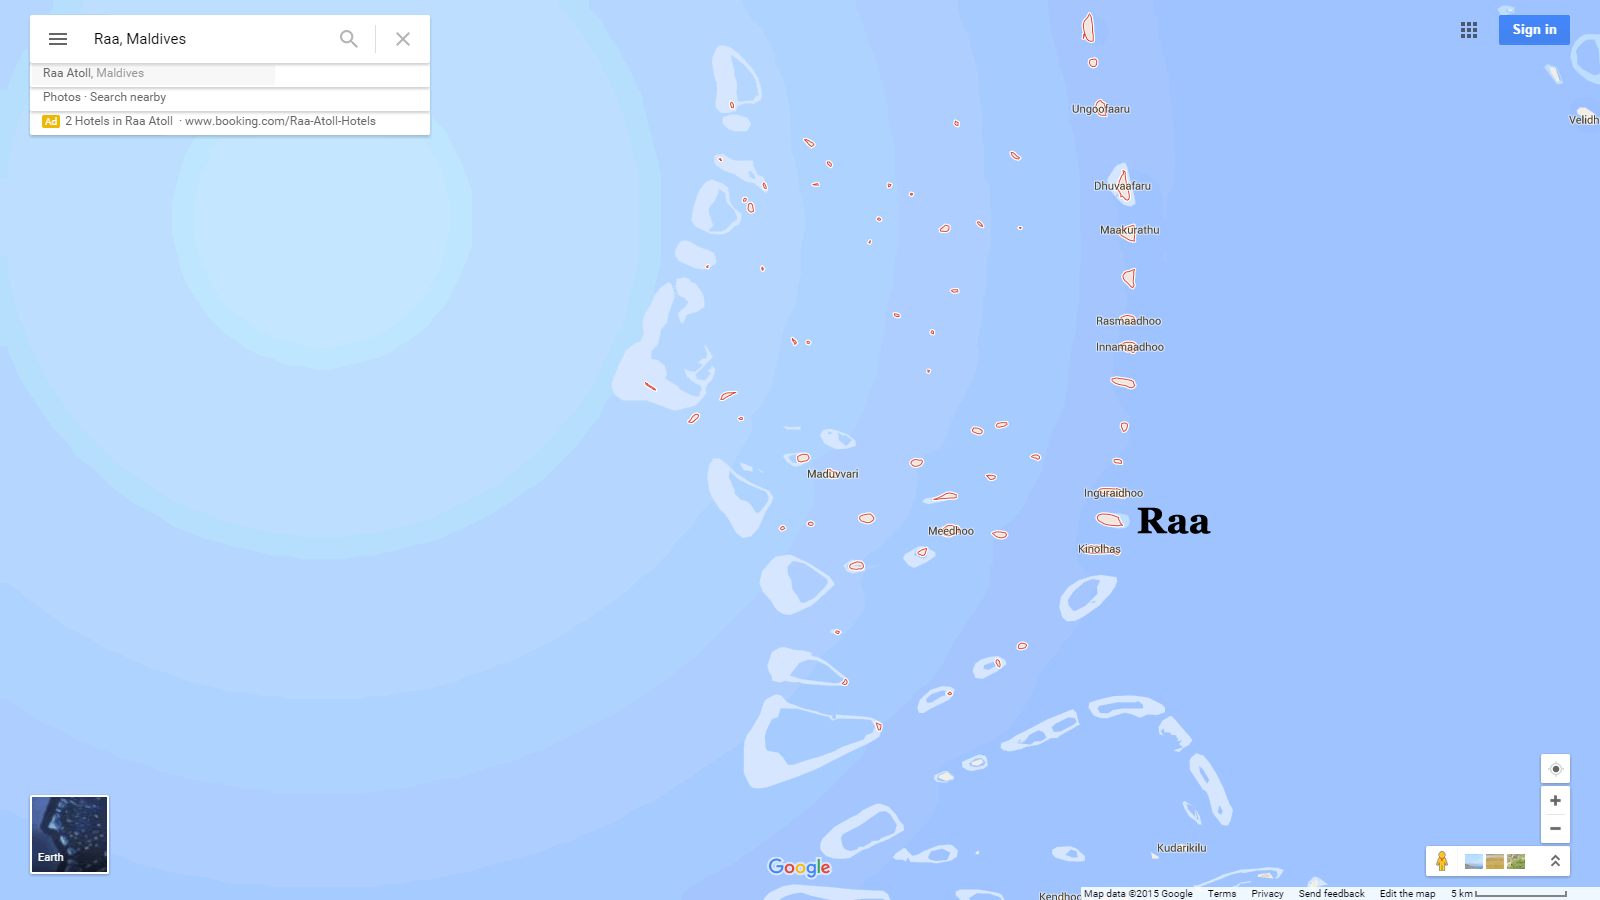Screen dimensions: 1600x900
Task: Click the Rasmaadhoo island label
Action: pos(1128,321)
